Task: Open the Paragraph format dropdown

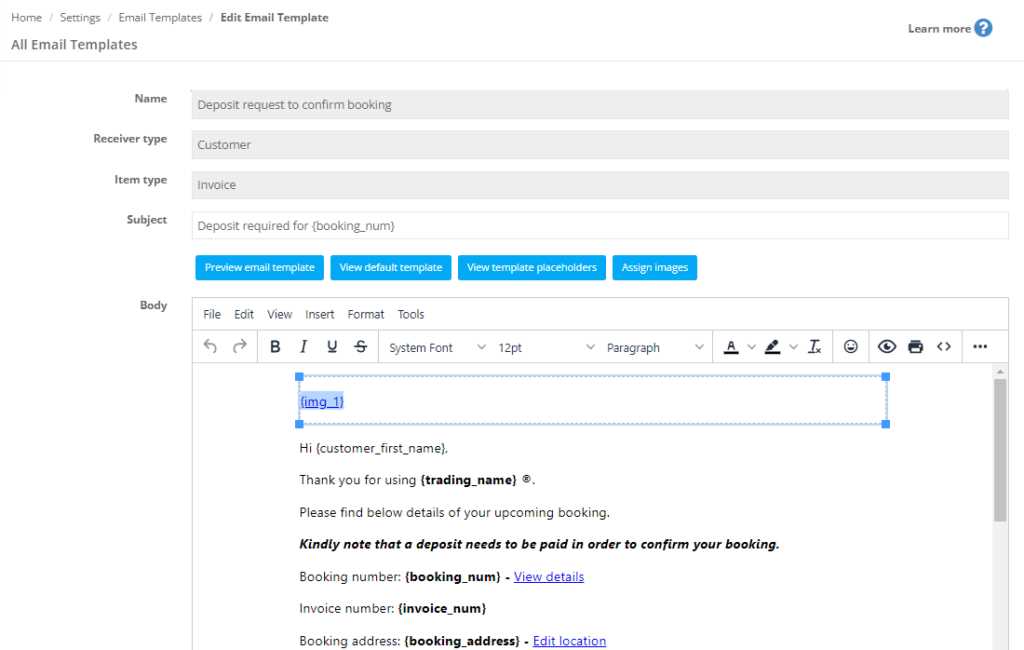Action: coord(654,348)
